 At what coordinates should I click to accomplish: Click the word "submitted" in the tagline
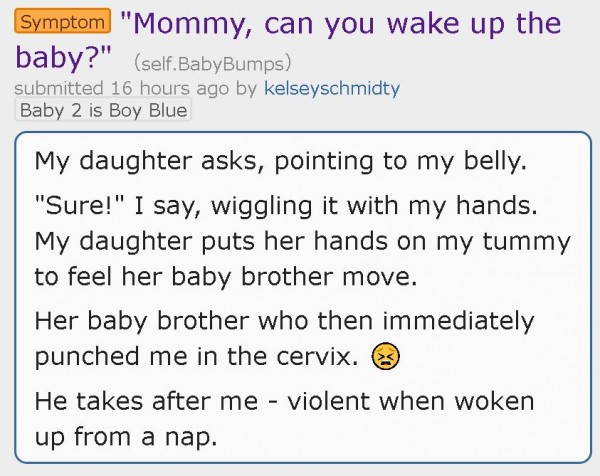(x=59, y=88)
